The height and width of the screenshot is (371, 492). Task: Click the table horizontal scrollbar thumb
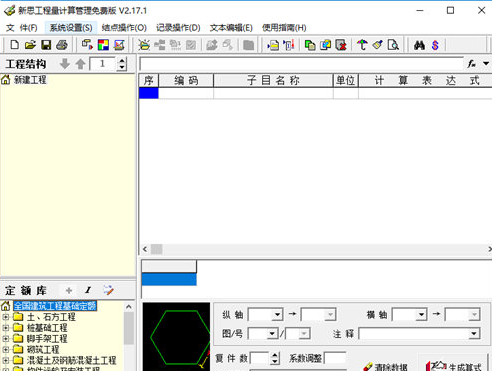pyautogui.click(x=157, y=249)
